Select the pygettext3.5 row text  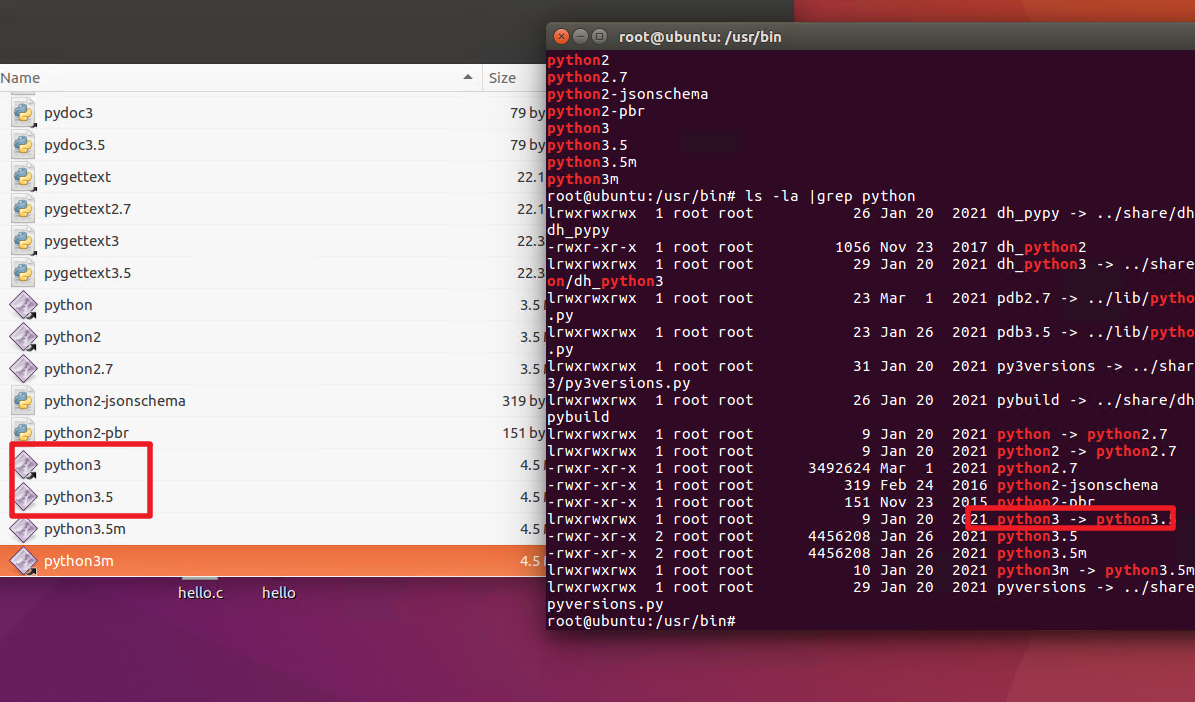(x=88, y=273)
